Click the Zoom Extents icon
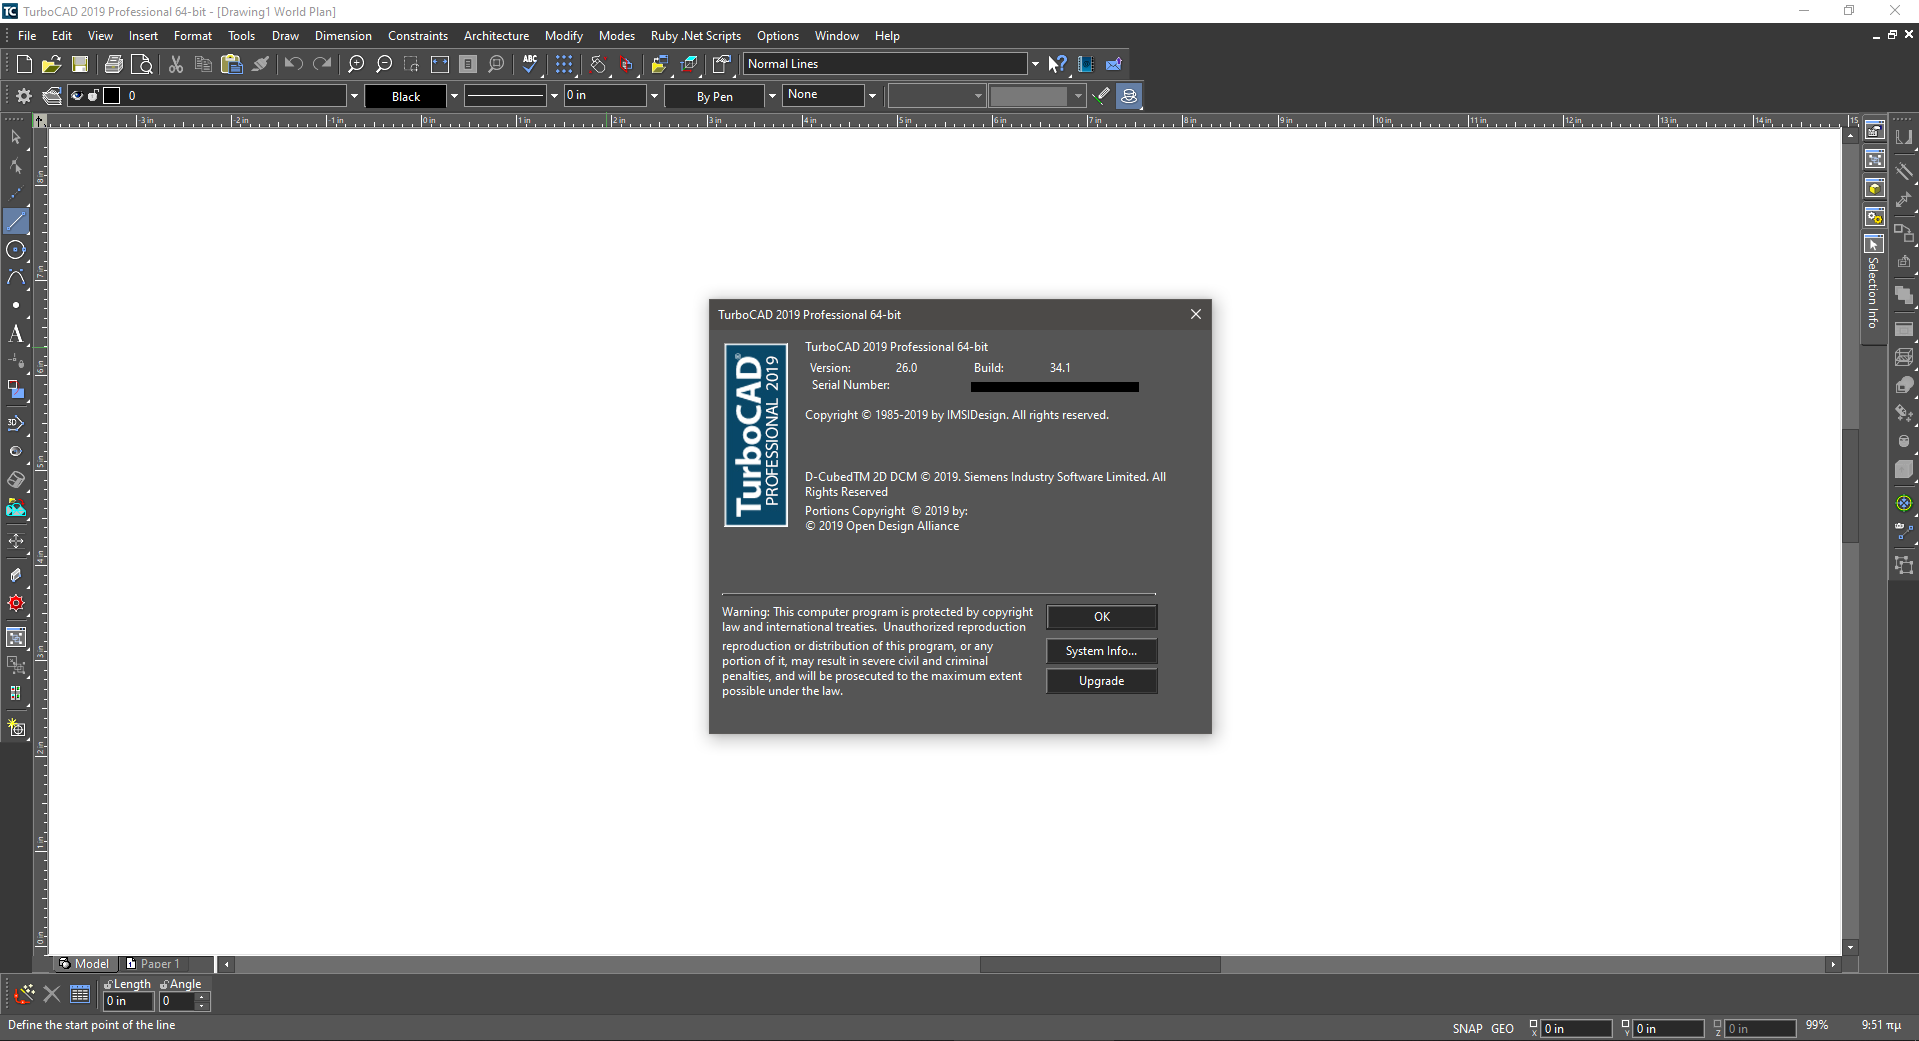The image size is (1919, 1041). click(440, 64)
